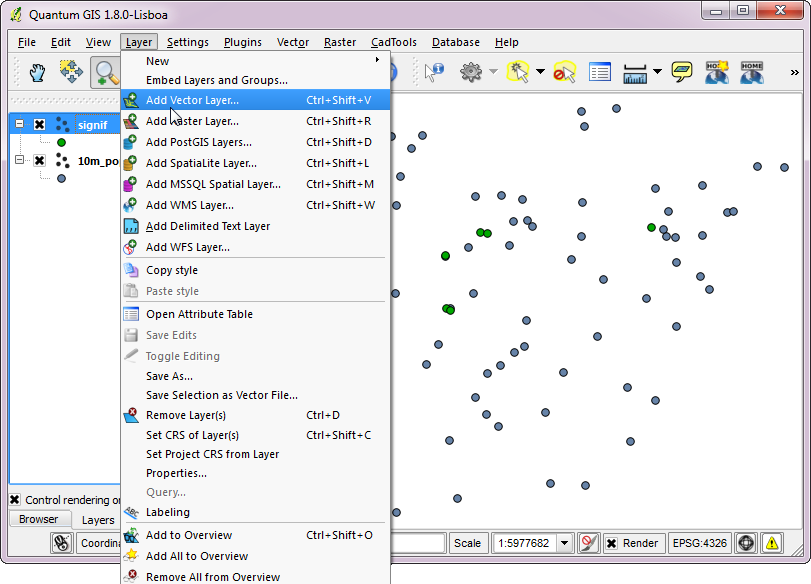Screen dimensions: 811x584
Task: Open CRS status globe icon
Action: tap(746, 543)
